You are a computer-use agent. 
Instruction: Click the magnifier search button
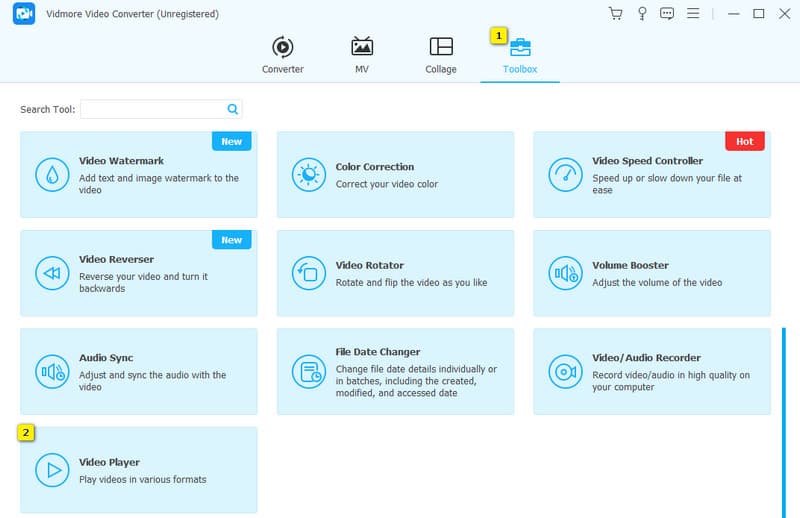coord(233,109)
